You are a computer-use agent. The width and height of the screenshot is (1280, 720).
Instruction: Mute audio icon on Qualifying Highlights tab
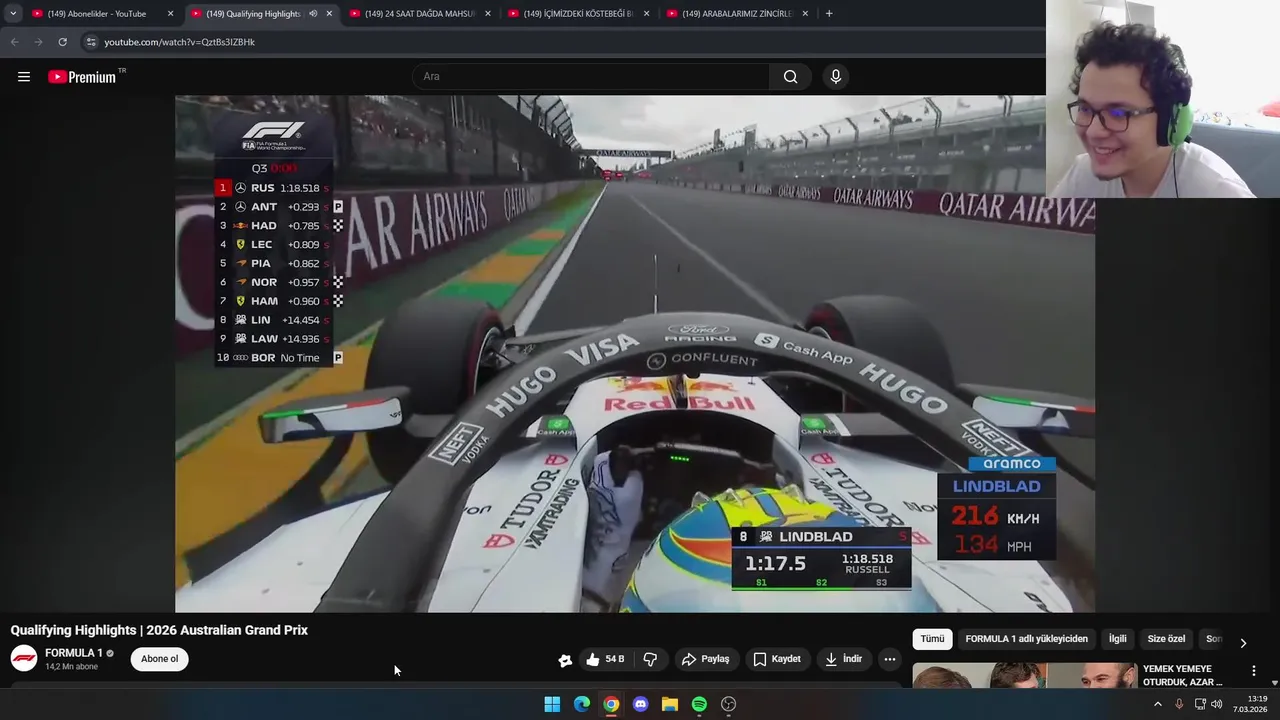point(313,14)
